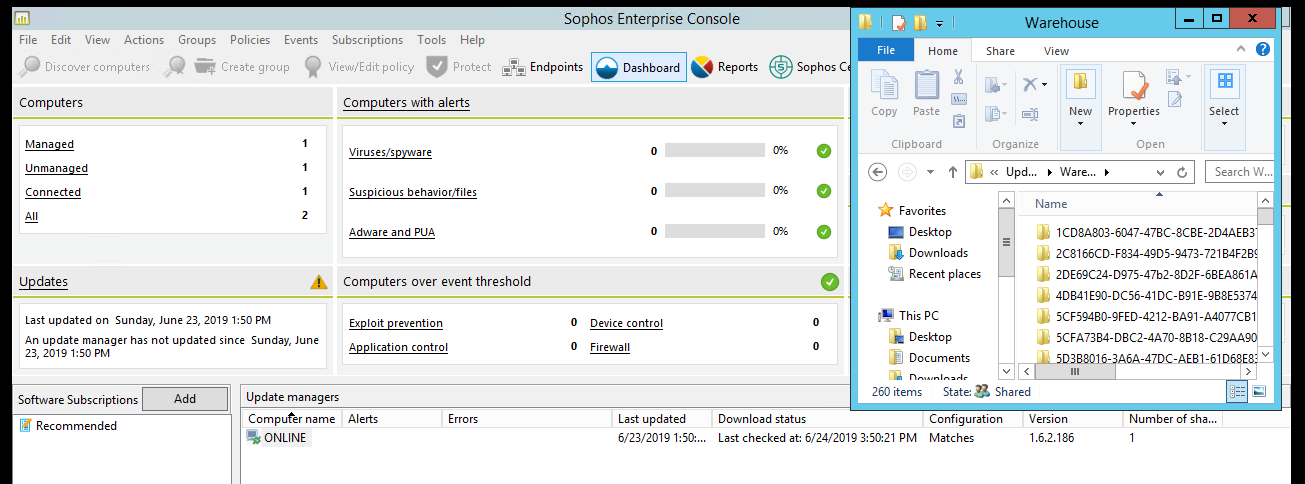This screenshot has width=1305, height=484.
Task: Open Recent places in Favorites
Action: coord(945,274)
